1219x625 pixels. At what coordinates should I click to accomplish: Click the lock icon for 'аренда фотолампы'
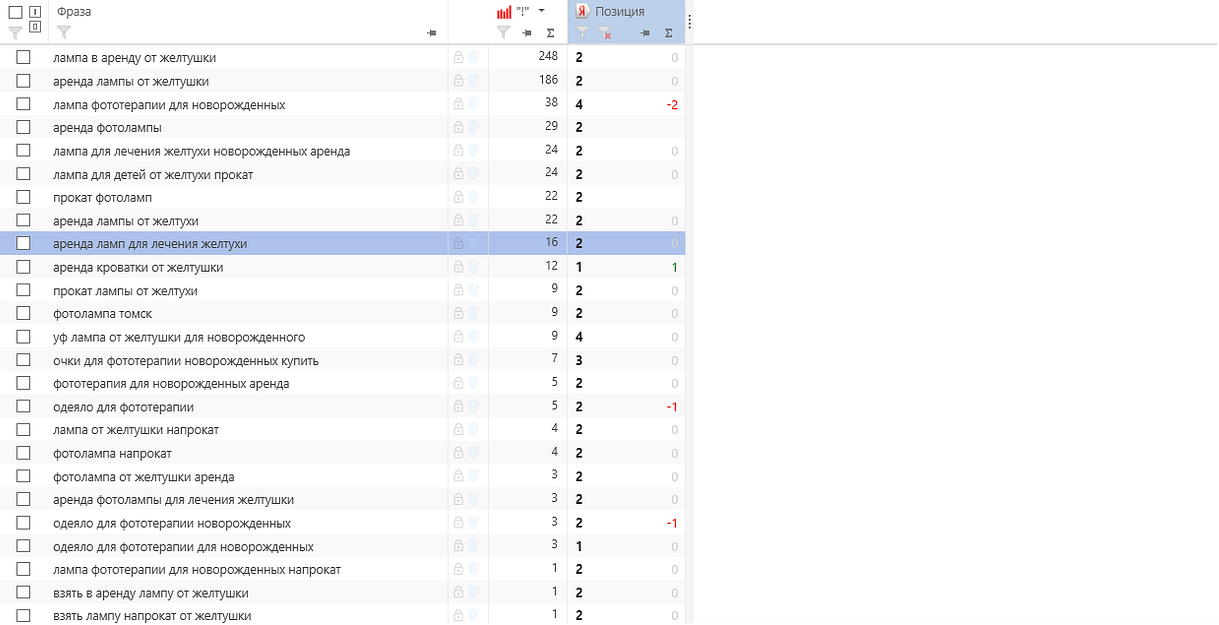[x=458, y=127]
